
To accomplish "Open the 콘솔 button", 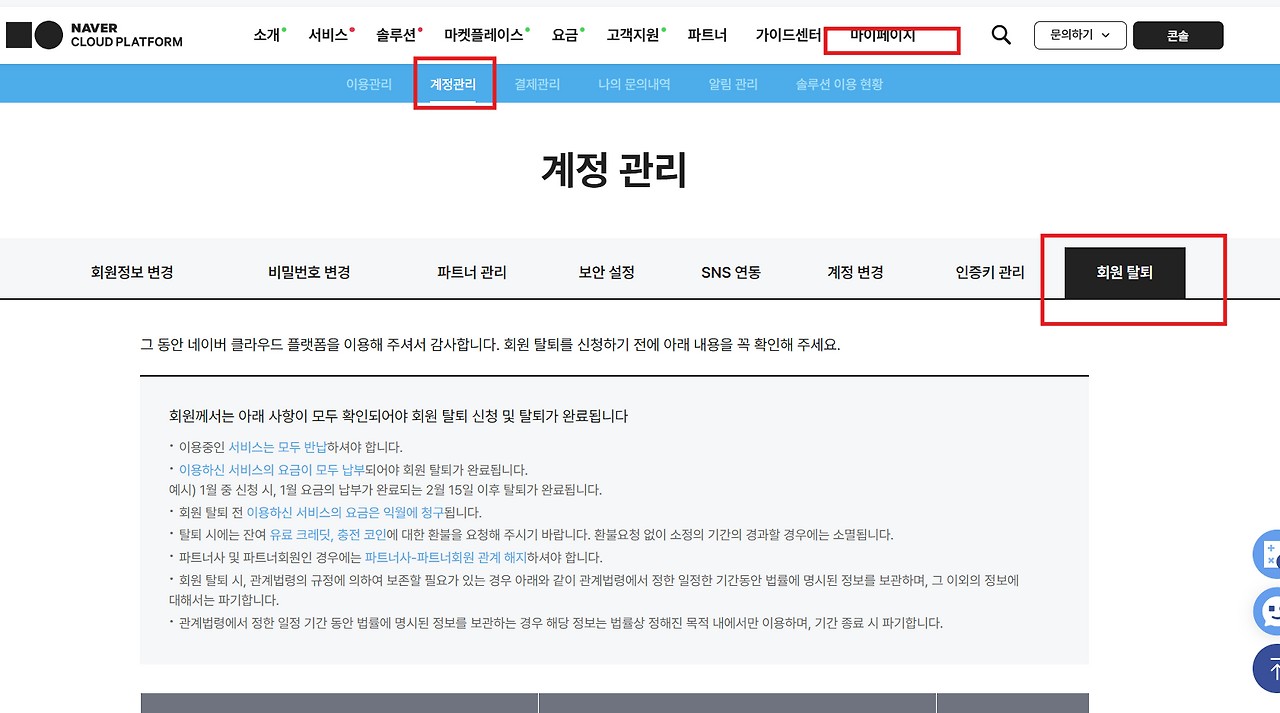I will 1178,35.
